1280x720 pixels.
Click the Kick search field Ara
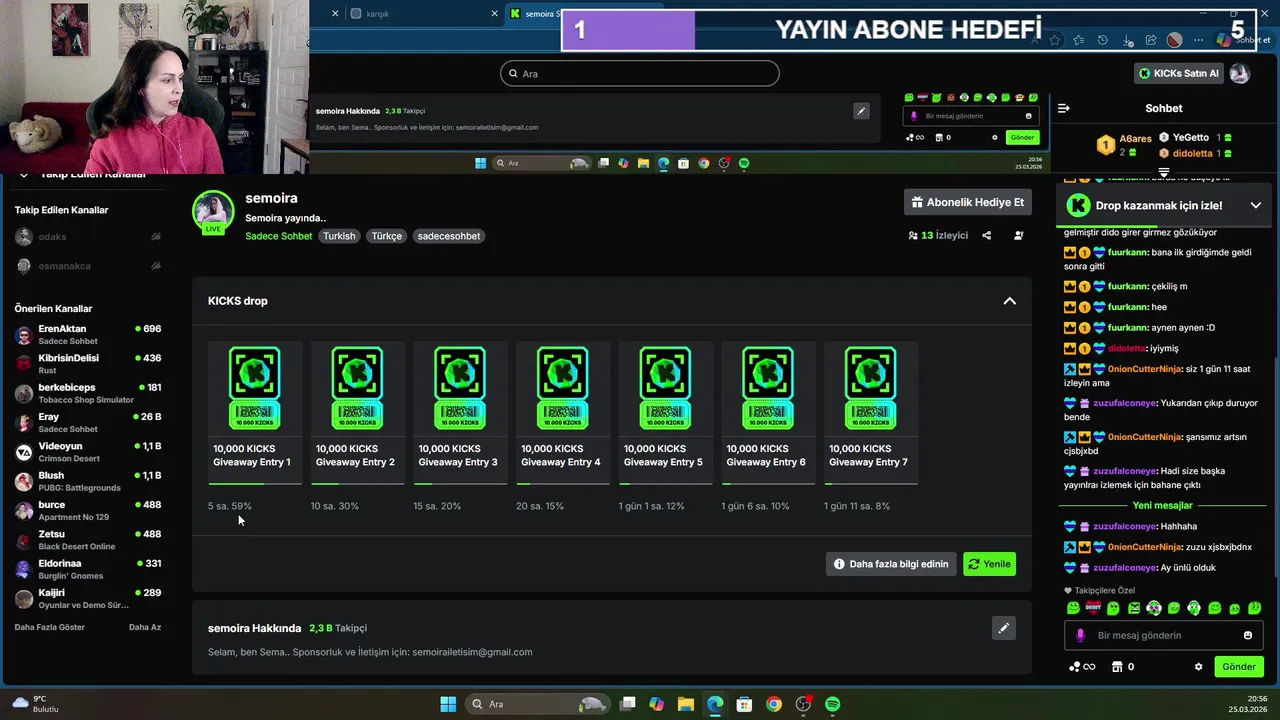tap(640, 73)
